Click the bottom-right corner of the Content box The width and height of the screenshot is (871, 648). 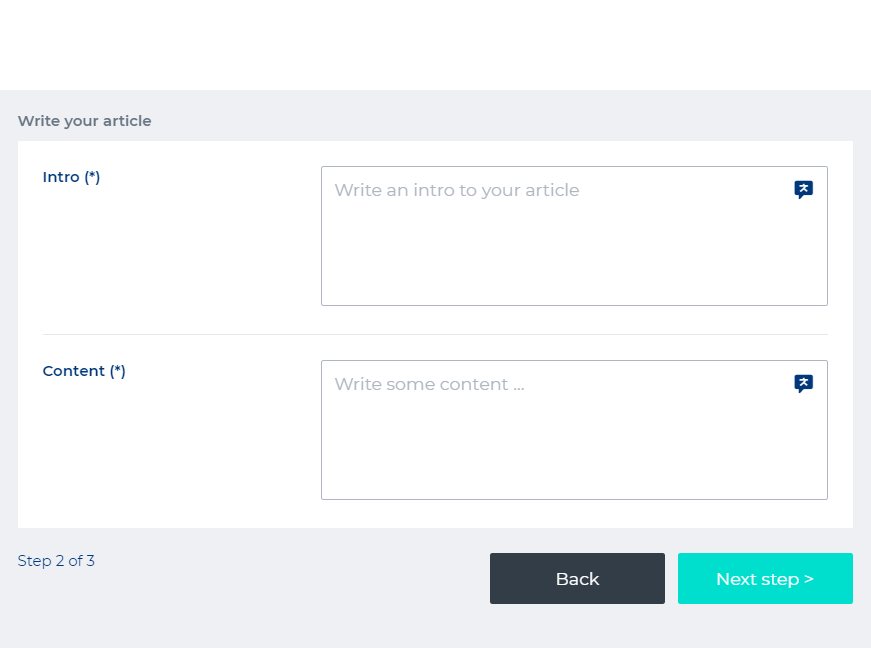(824, 496)
